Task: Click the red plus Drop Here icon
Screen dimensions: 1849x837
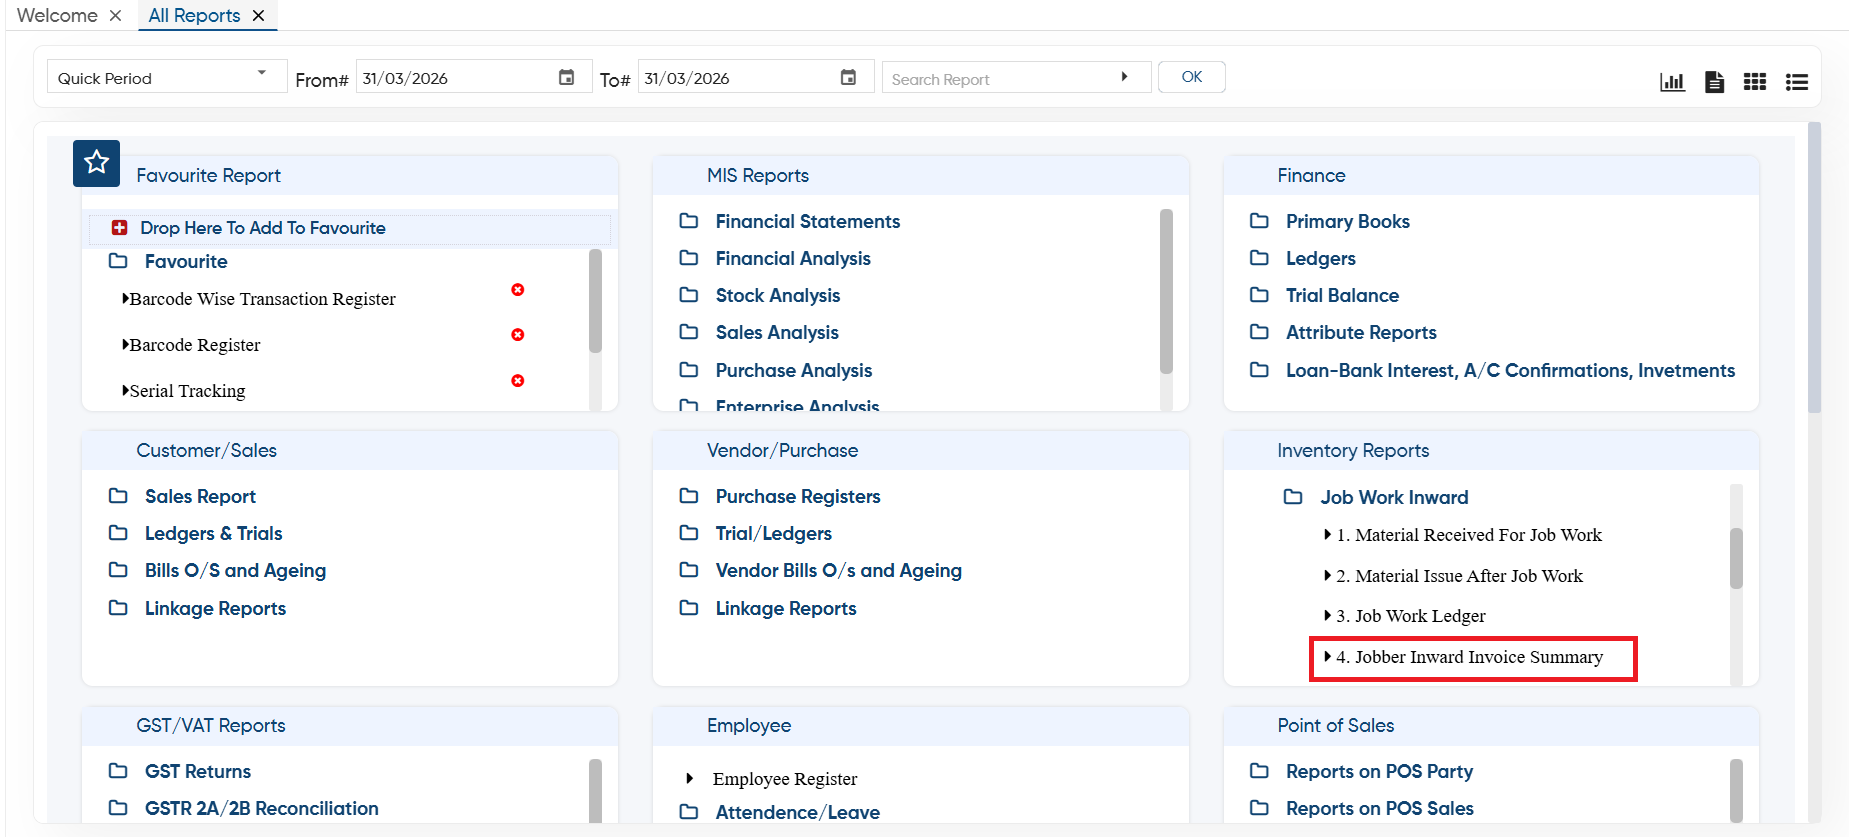Action: point(120,228)
